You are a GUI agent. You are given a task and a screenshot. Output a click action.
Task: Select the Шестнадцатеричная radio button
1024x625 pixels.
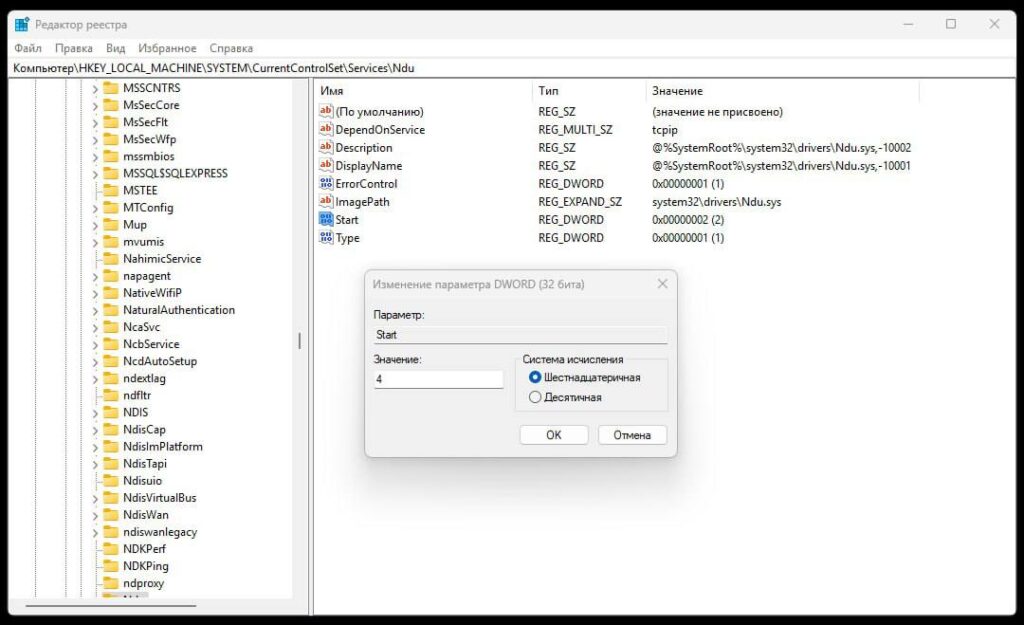[x=535, y=377]
